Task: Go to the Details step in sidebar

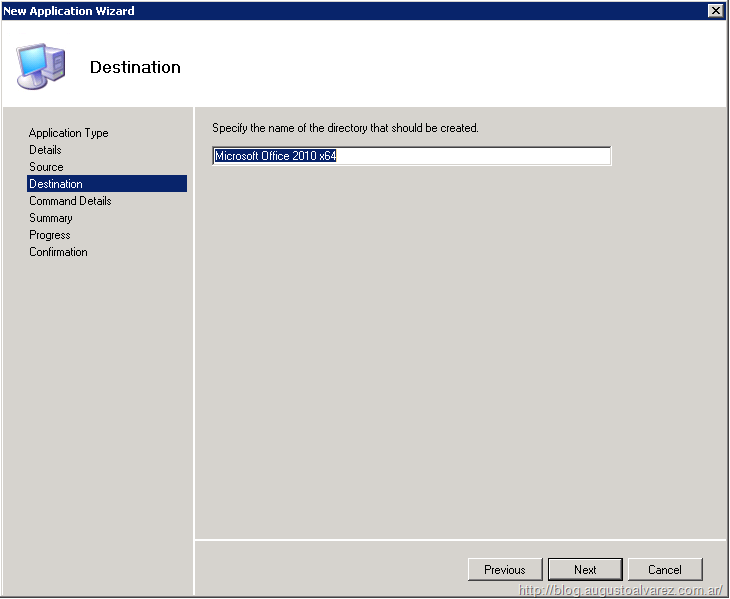Action: coord(45,150)
